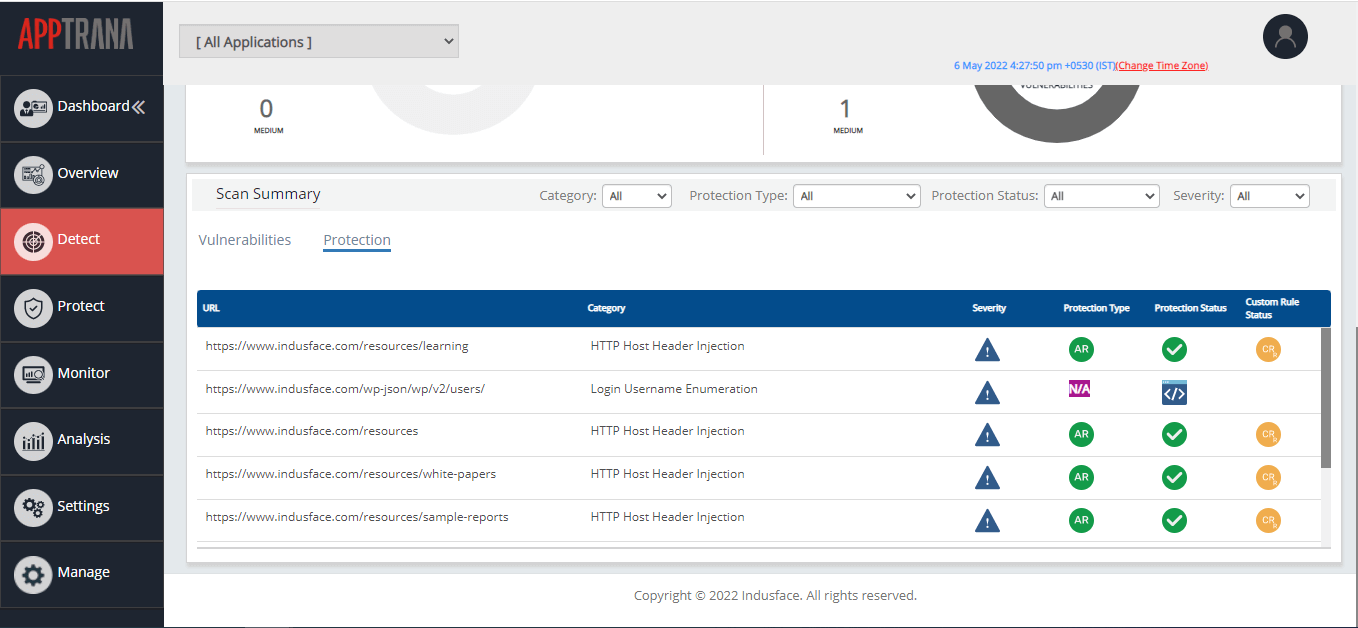The image size is (1358, 628).
Task: Click the Overview sidebar icon
Action: coord(34,174)
